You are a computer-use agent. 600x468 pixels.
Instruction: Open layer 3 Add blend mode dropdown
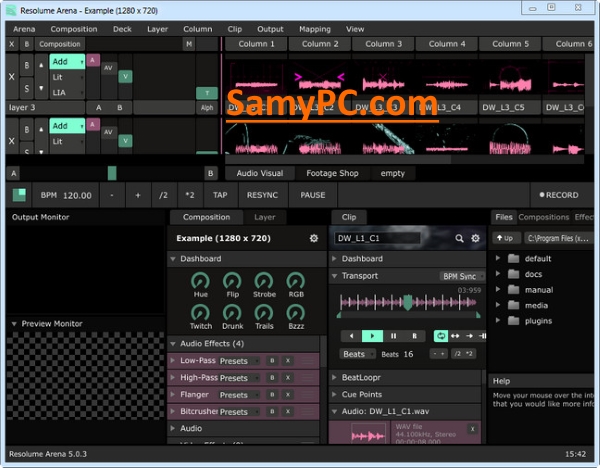[67, 62]
